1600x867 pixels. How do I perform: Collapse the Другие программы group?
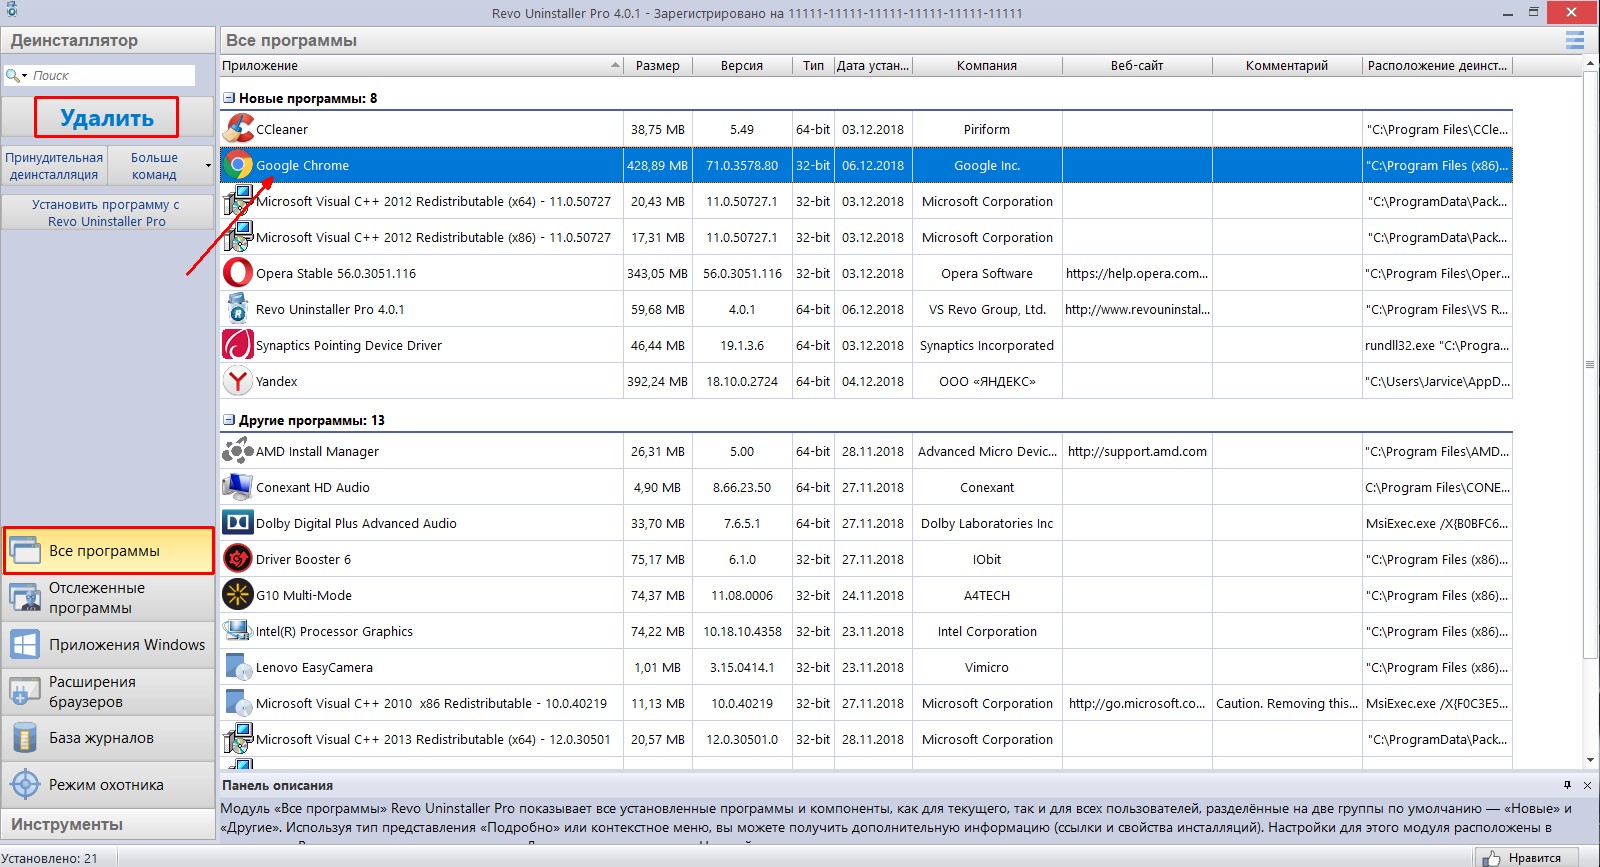(x=229, y=420)
